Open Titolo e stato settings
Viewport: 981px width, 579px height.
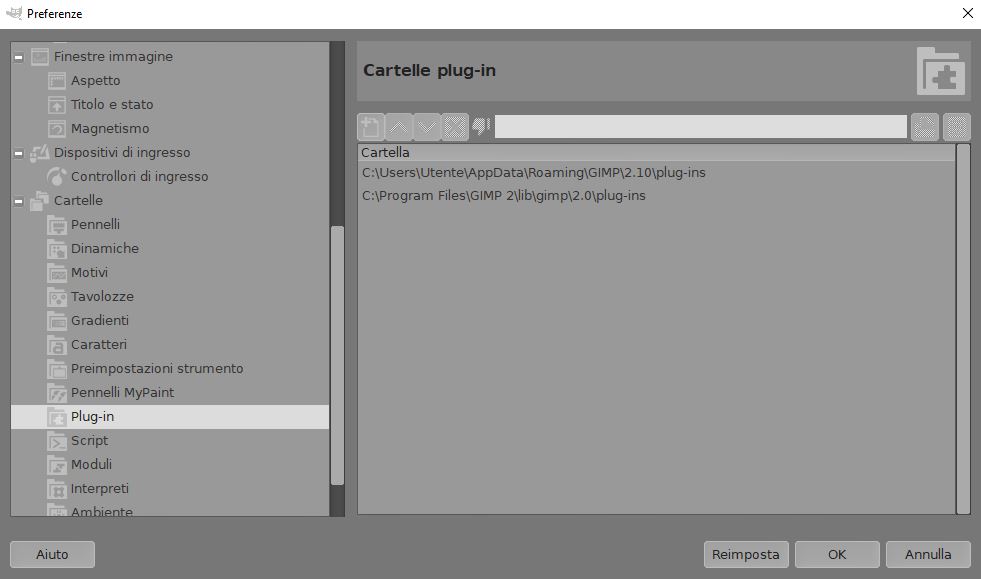click(112, 105)
